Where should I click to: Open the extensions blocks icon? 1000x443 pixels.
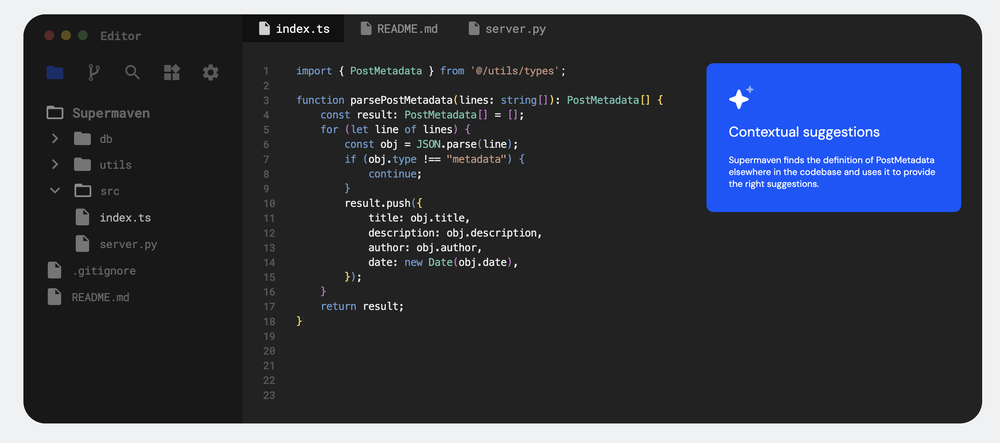pyautogui.click(x=172, y=73)
